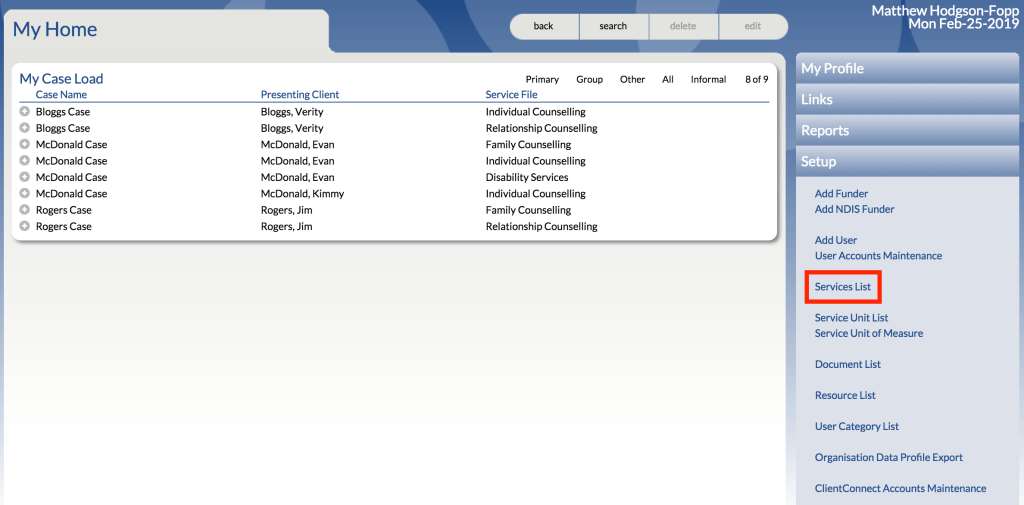Click the My Home page tab
This screenshot has width=1024, height=505.
(x=55, y=29)
